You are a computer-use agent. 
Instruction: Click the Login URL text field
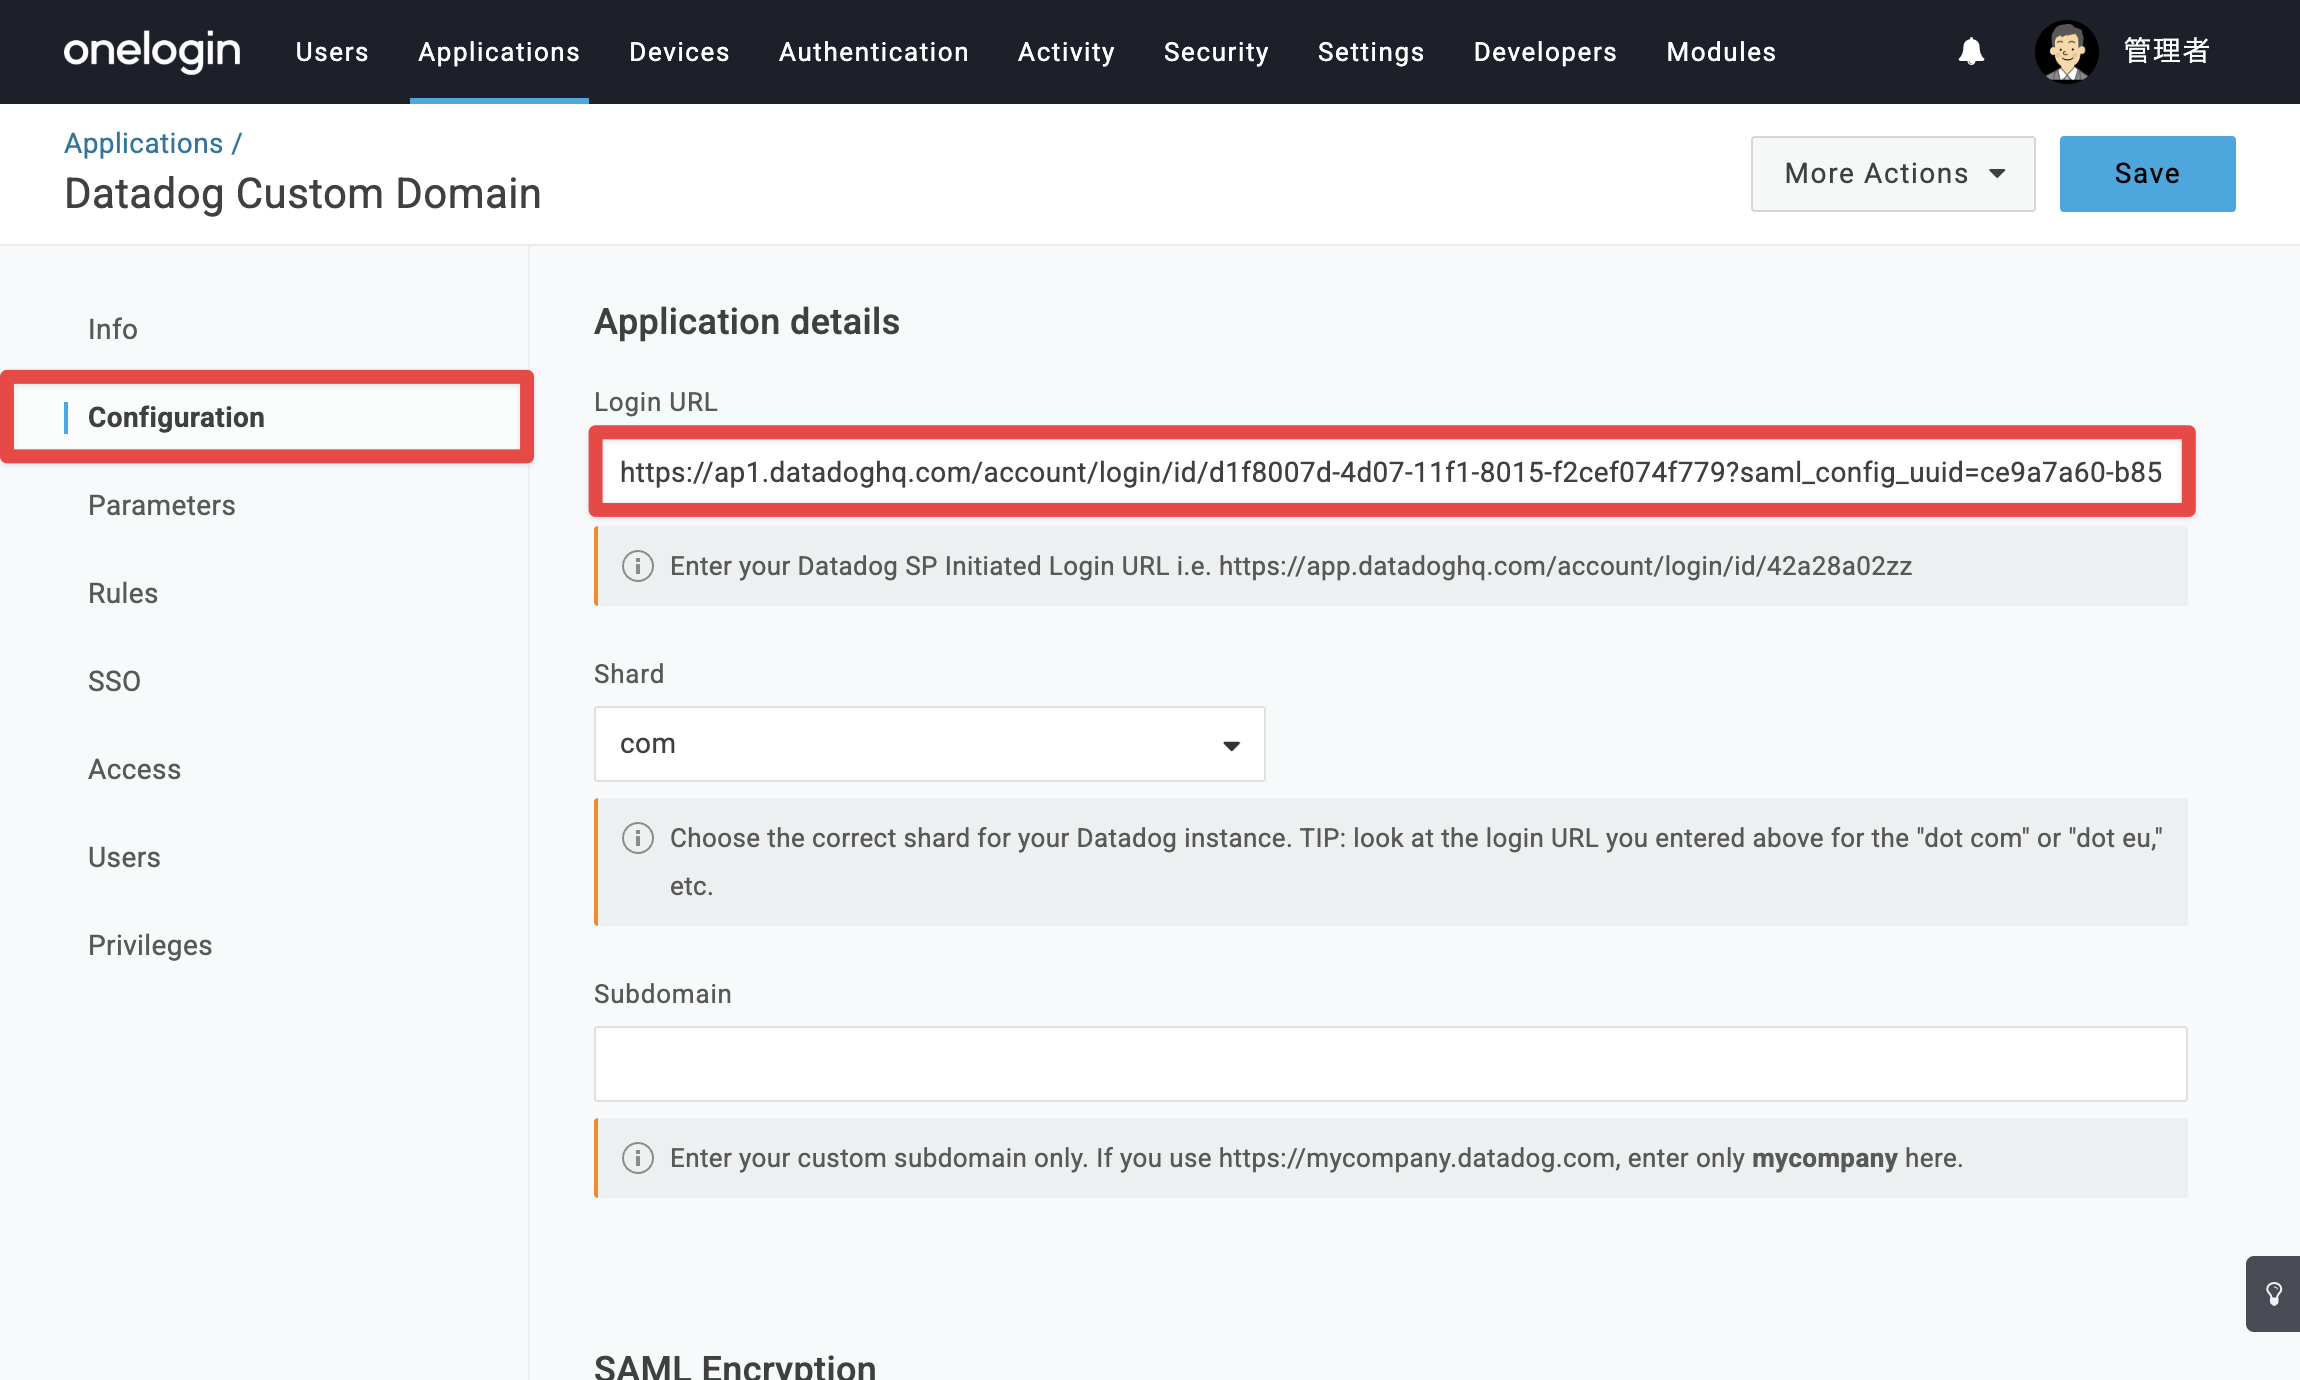point(1391,472)
